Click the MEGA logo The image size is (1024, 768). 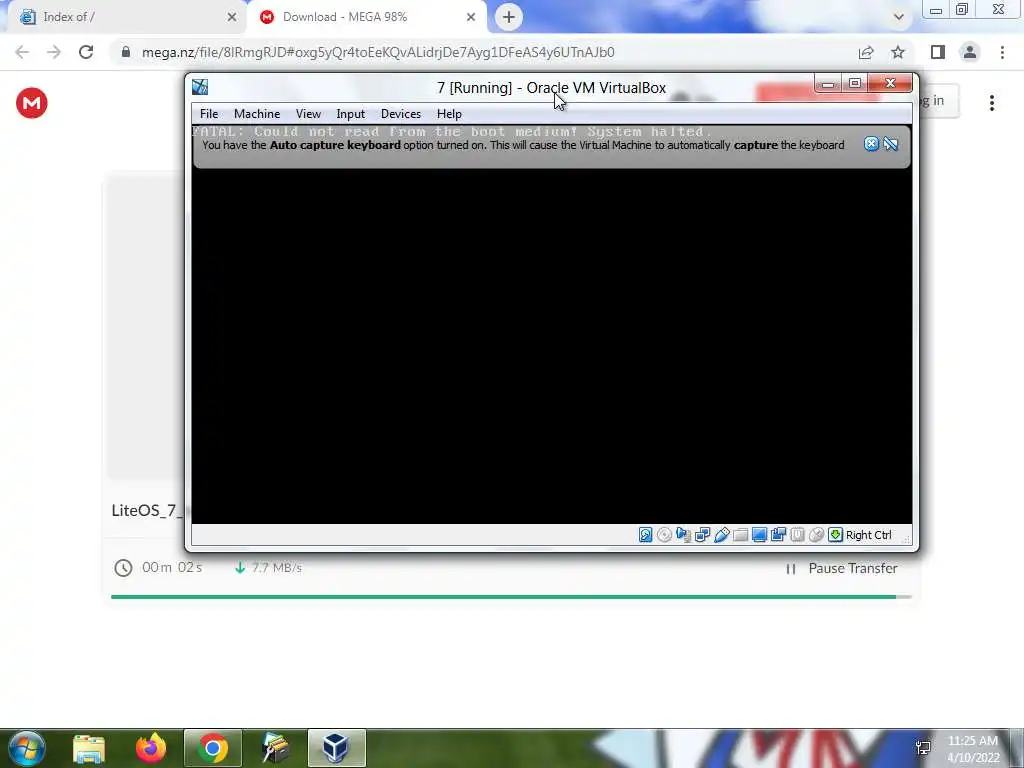pyautogui.click(x=32, y=103)
